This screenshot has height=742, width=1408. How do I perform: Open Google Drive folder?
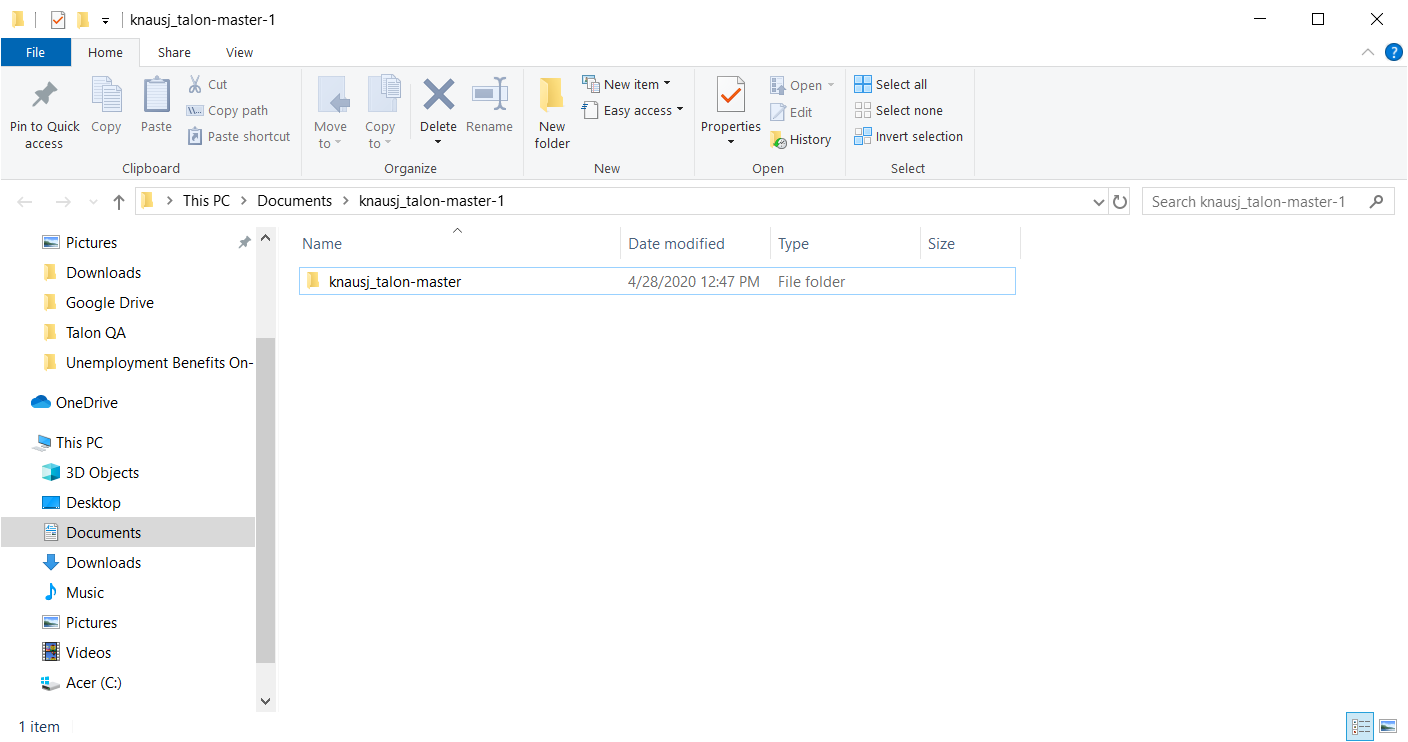(110, 303)
